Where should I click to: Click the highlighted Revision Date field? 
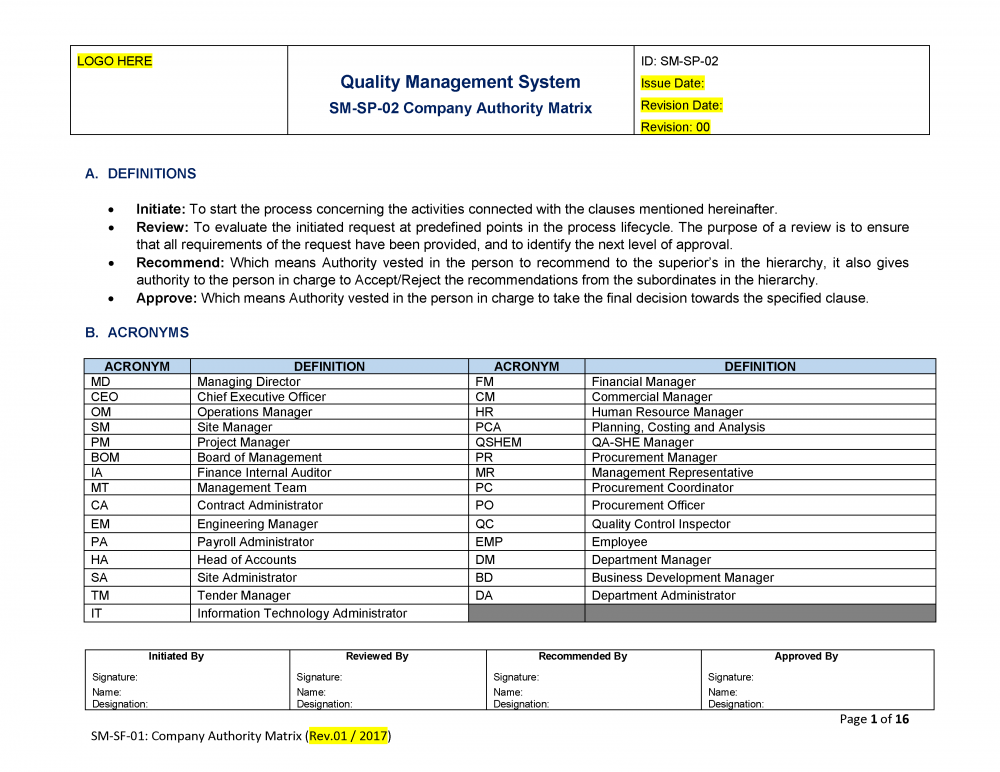681,105
